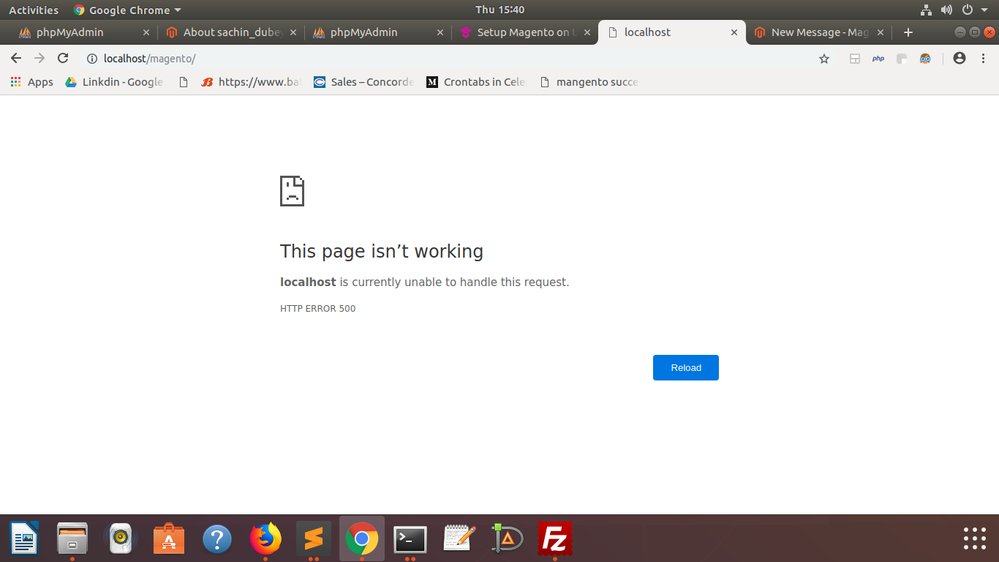
Task: Click the php extension icon
Action: (x=878, y=59)
